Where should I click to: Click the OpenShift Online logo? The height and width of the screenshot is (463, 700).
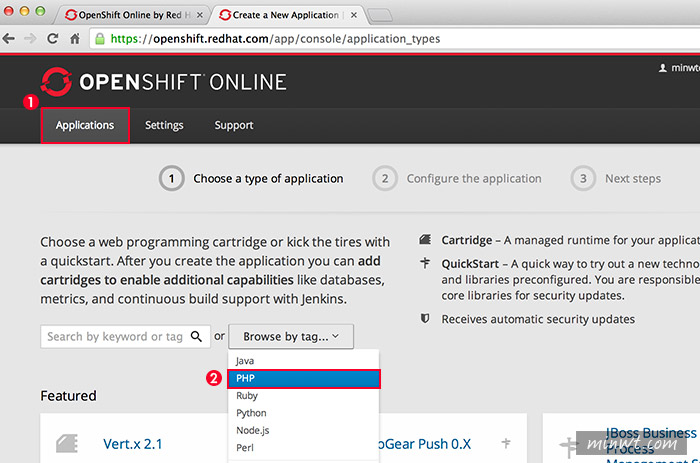pos(164,82)
